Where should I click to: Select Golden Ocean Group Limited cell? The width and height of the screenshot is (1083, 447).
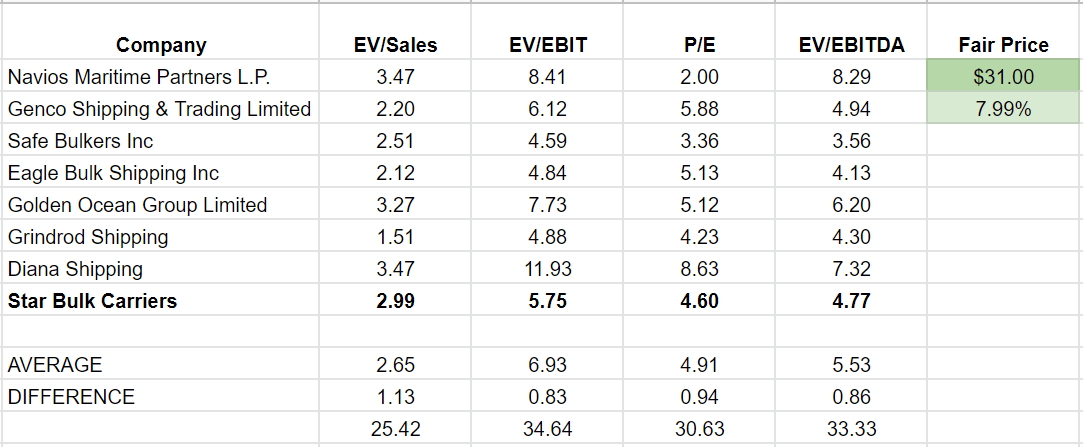(x=137, y=205)
